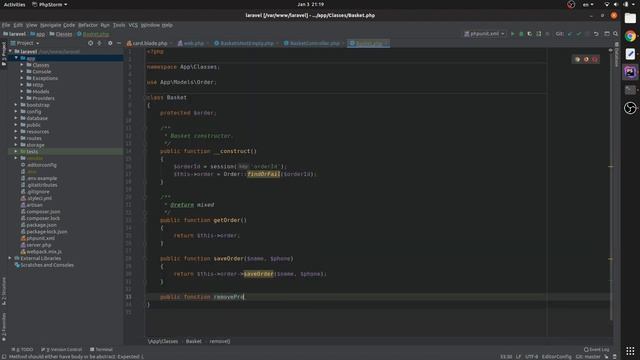This screenshot has height=360, width=640.
Task: Expand the Exceptions folder arrow
Action: coord(22,78)
